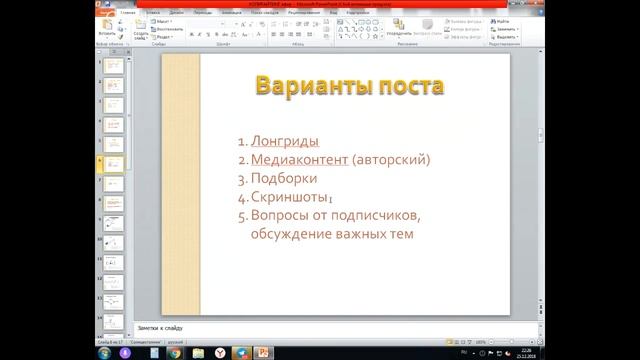Open the Рецензирование (Review) ribbon tab
The height and width of the screenshot is (360, 640).
point(304,13)
